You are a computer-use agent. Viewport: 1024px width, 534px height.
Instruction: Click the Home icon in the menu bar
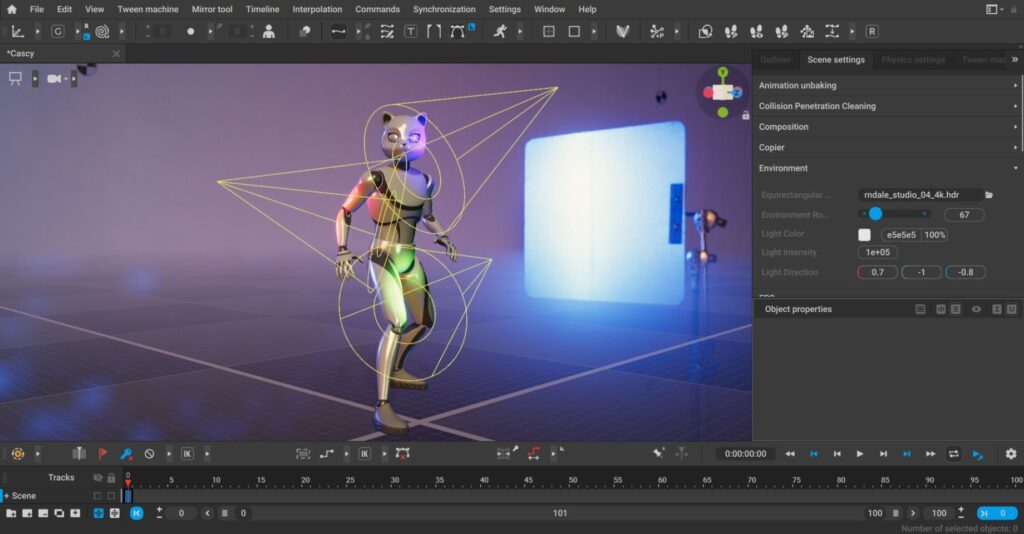(11, 9)
